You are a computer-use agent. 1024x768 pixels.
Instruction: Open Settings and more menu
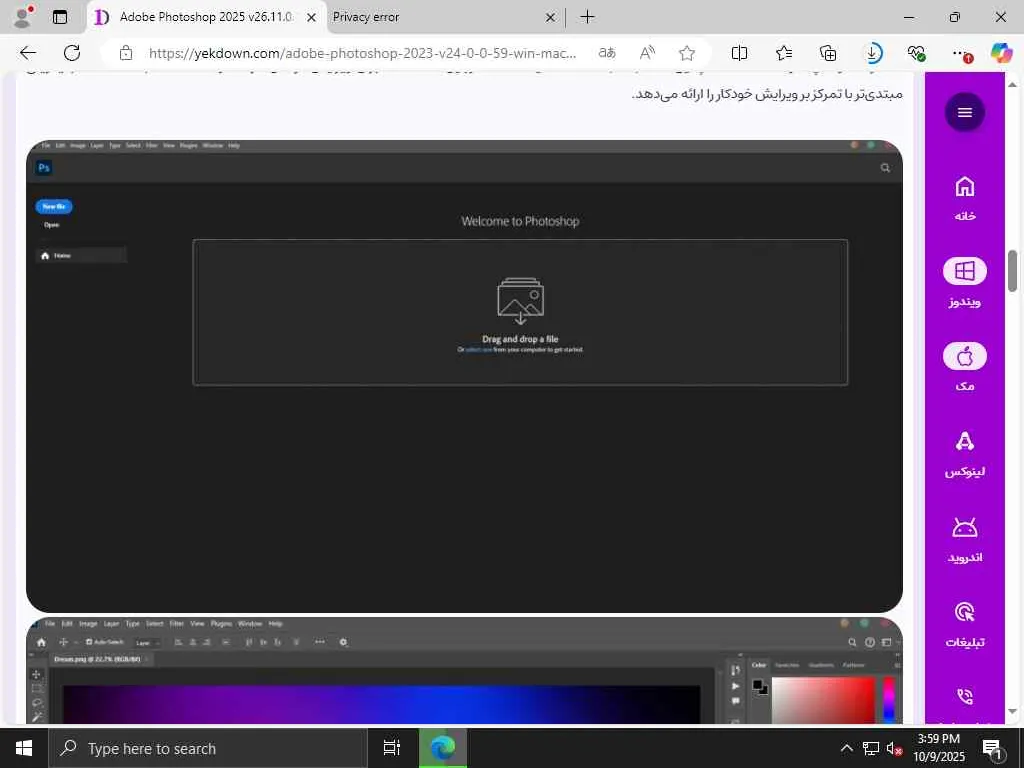pyautogui.click(x=960, y=53)
